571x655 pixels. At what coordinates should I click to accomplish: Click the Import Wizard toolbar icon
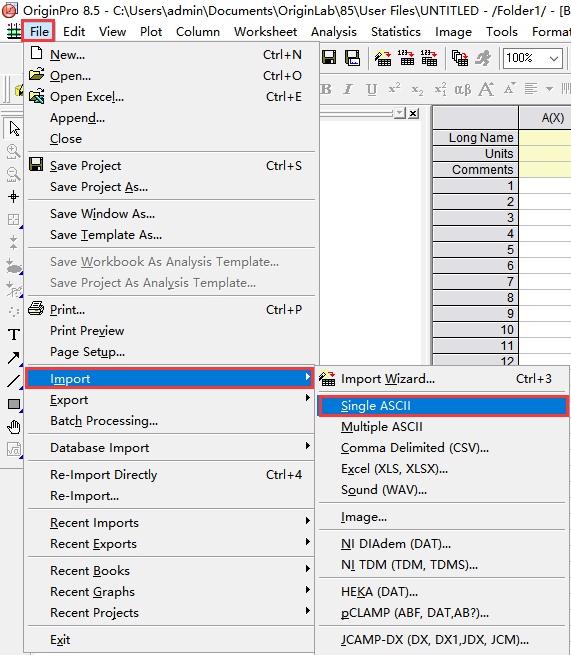click(383, 58)
